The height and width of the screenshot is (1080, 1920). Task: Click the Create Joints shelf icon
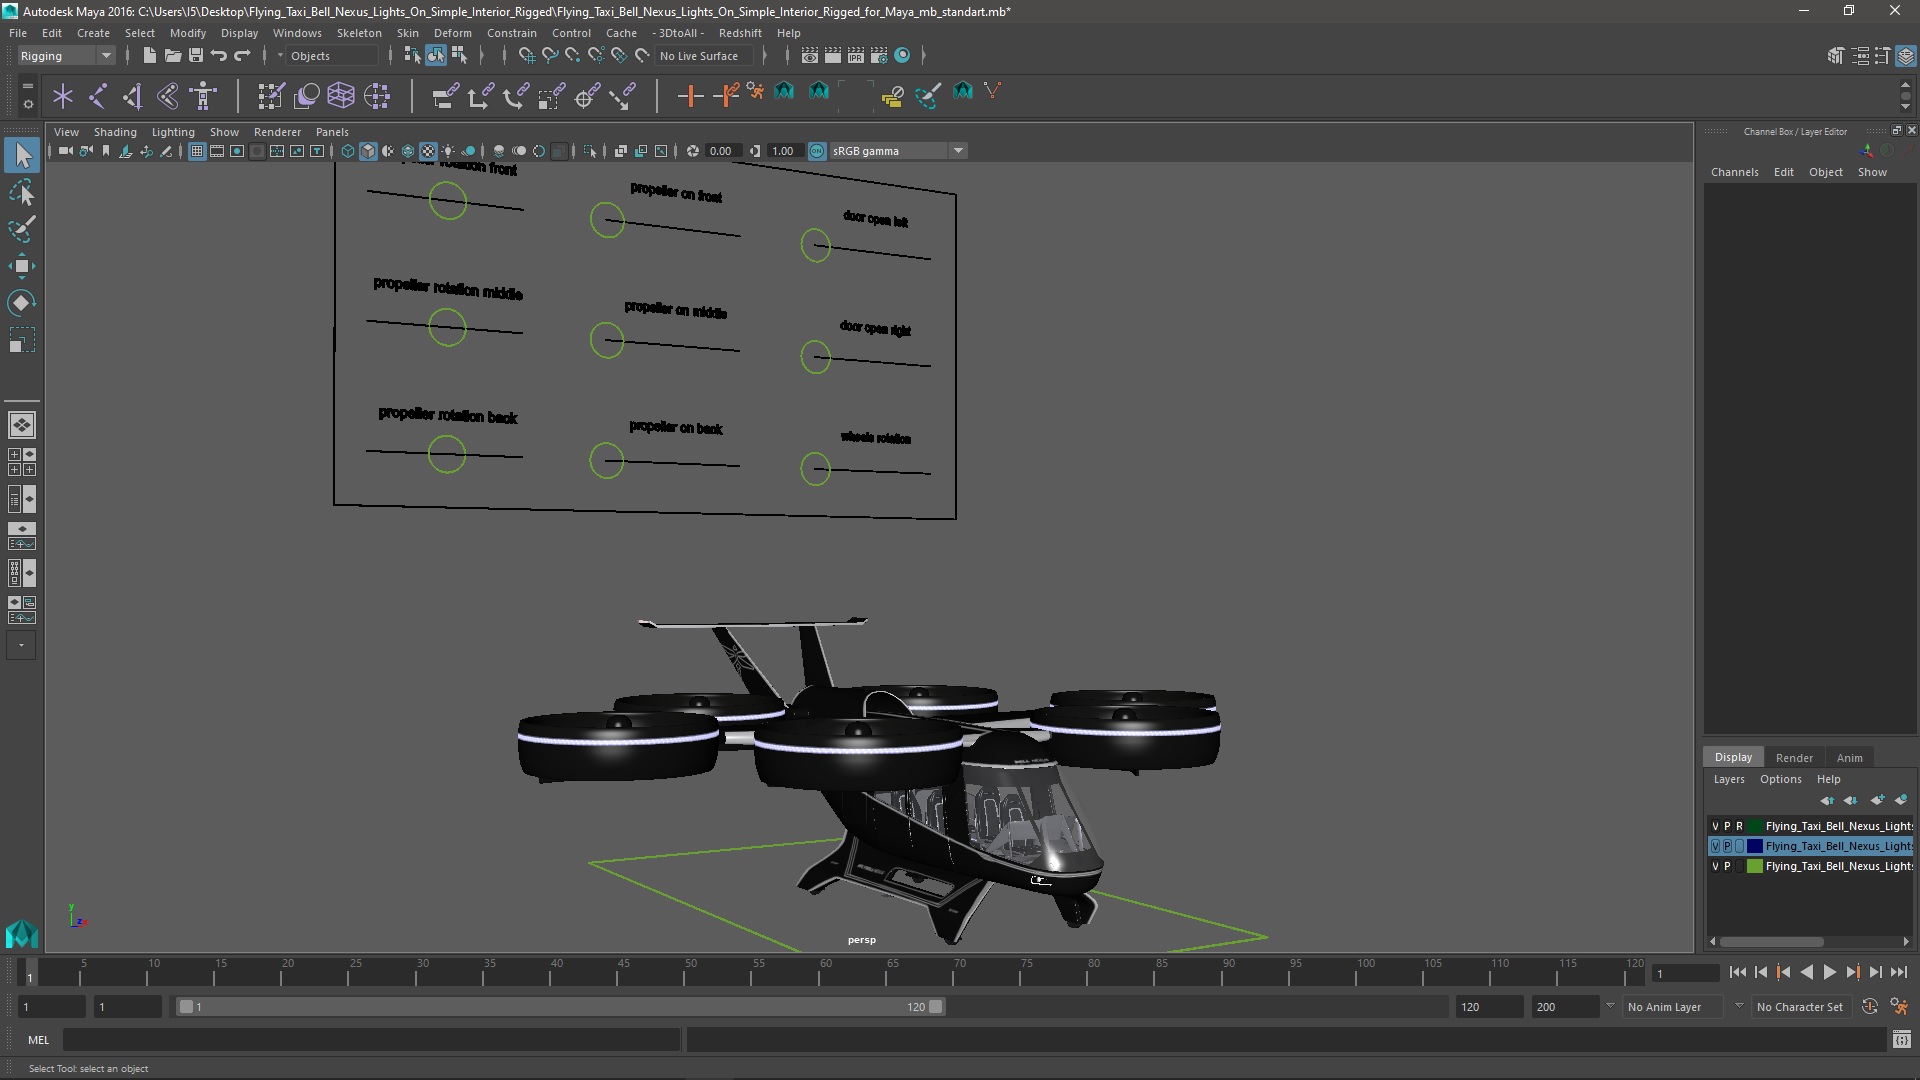tap(98, 96)
